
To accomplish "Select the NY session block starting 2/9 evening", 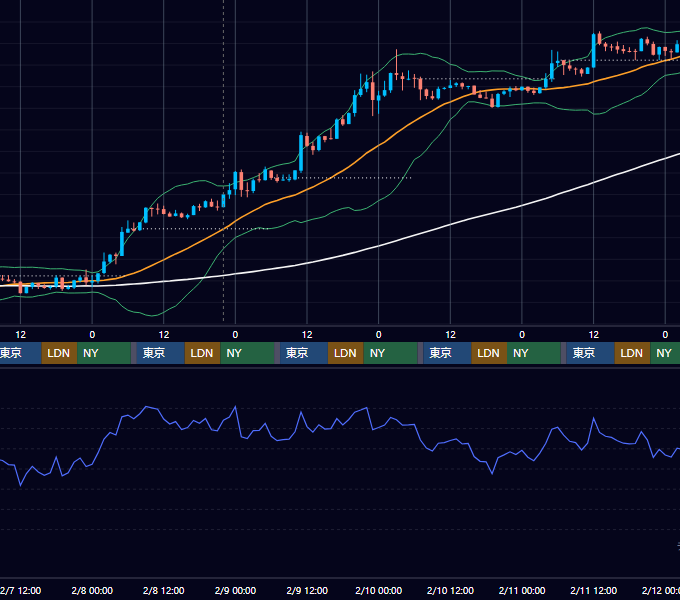I will (x=390, y=353).
